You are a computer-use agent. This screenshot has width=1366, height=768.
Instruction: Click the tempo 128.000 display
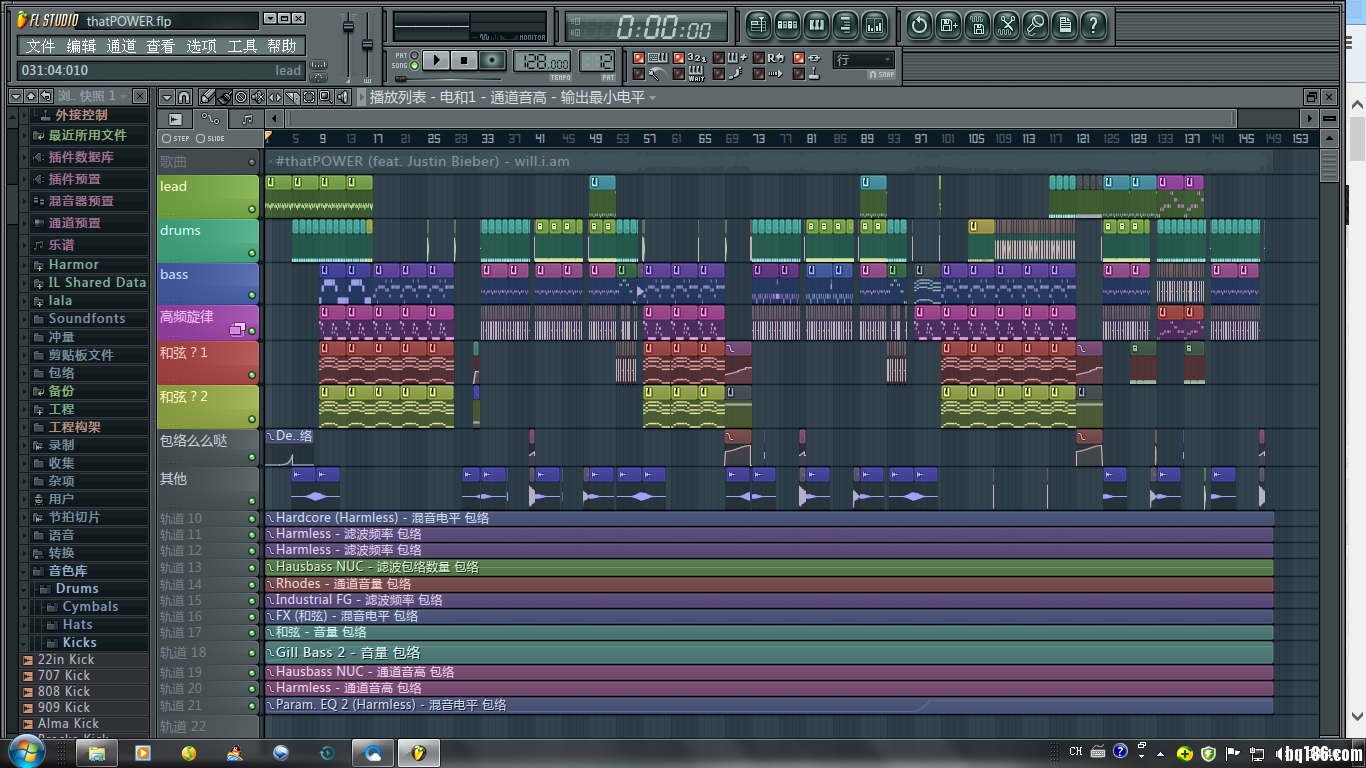tap(542, 62)
